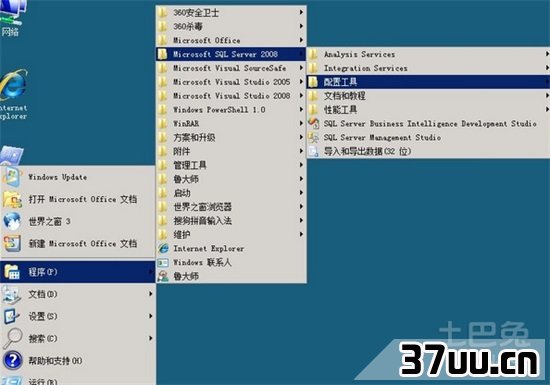Select Integration Services menu item
This screenshot has width=550, height=385.
point(428,68)
